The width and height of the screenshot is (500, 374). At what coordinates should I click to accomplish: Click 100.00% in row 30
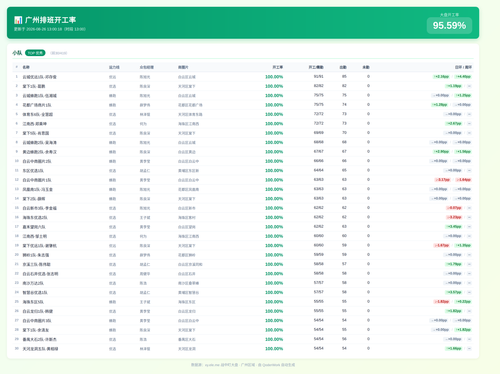click(274, 349)
